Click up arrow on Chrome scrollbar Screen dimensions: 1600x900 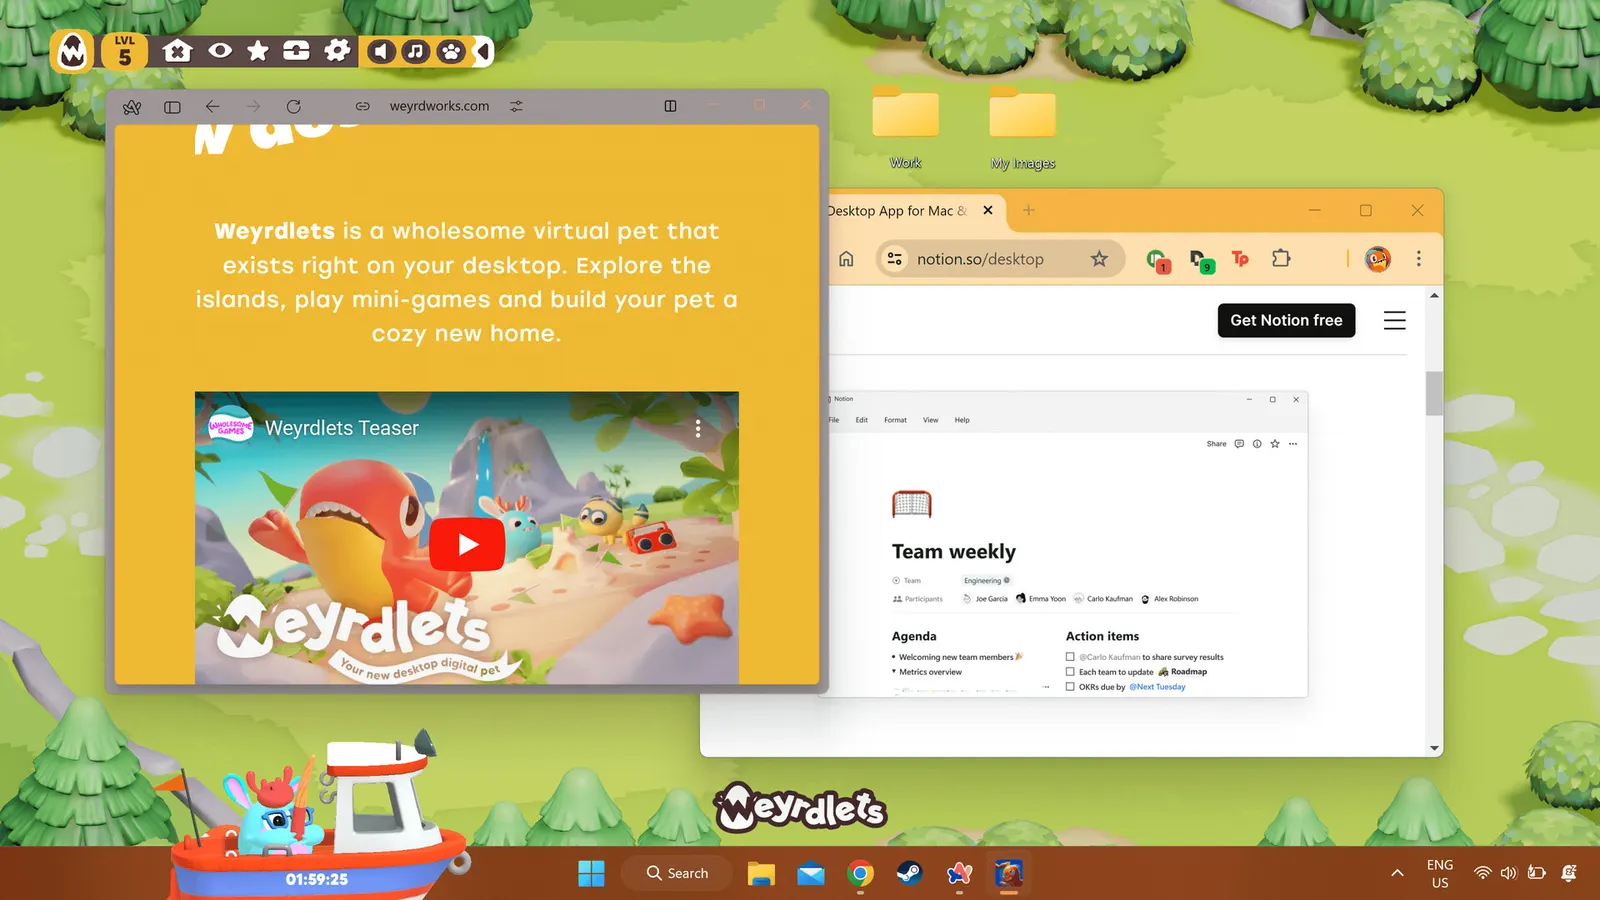[1434, 296]
